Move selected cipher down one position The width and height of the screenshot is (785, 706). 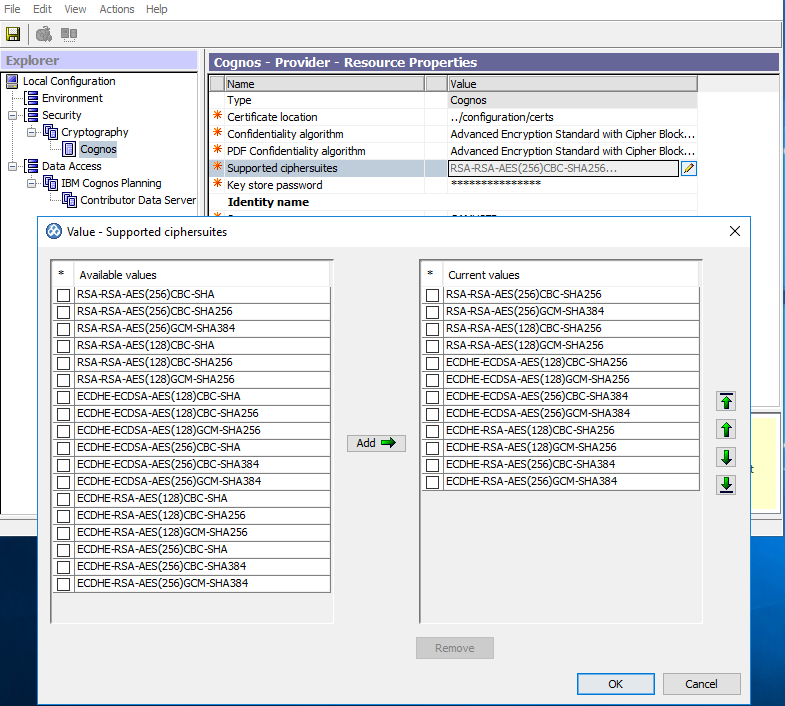click(x=726, y=457)
